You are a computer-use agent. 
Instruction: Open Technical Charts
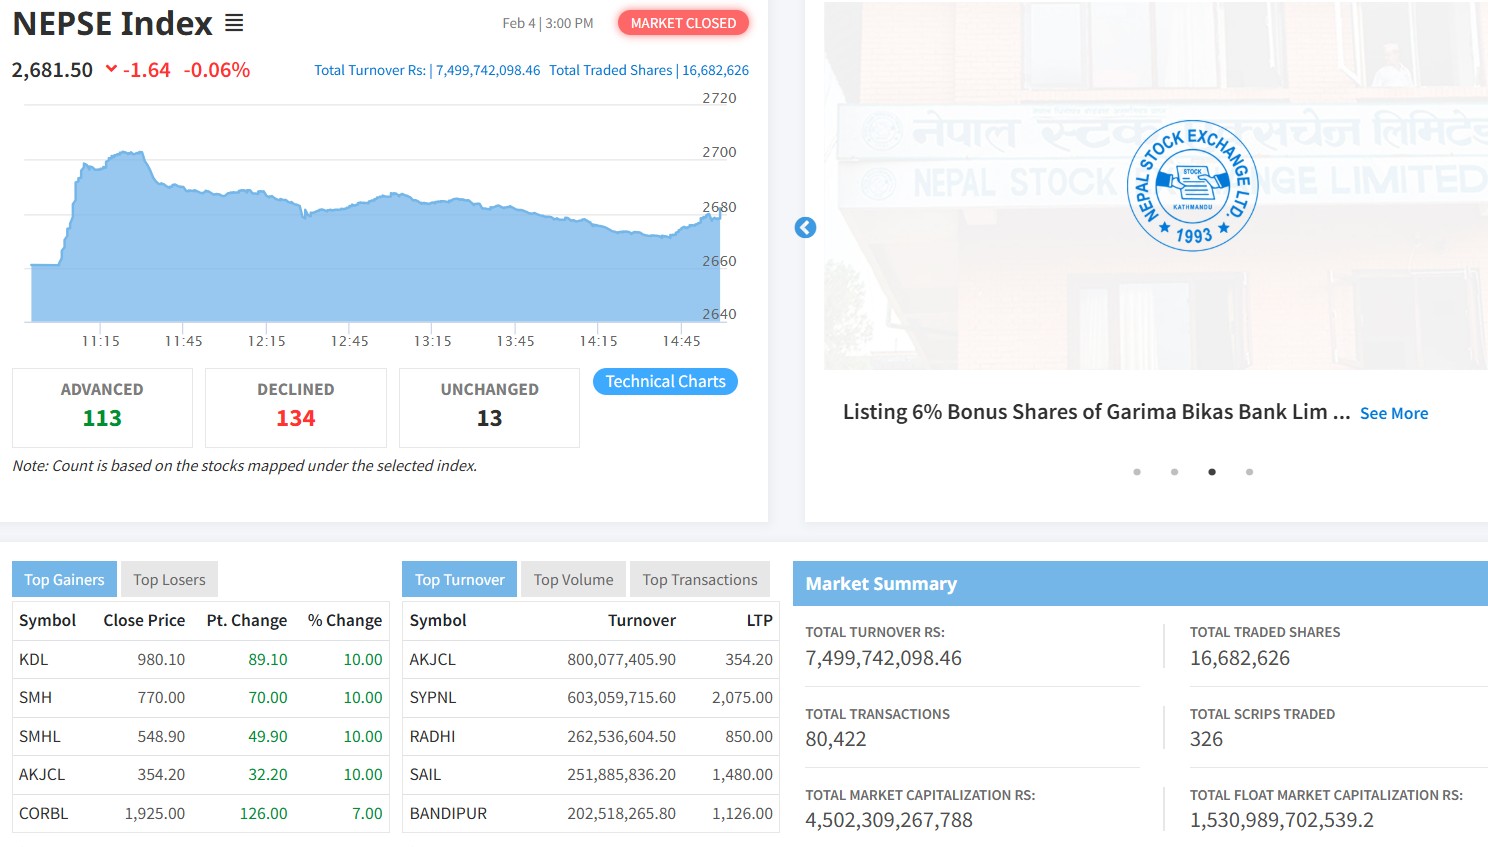(665, 382)
